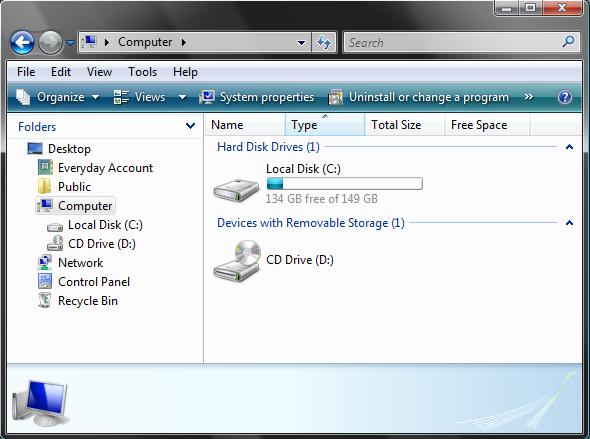Click the Search input field
The height and width of the screenshot is (439, 590).
(x=453, y=42)
